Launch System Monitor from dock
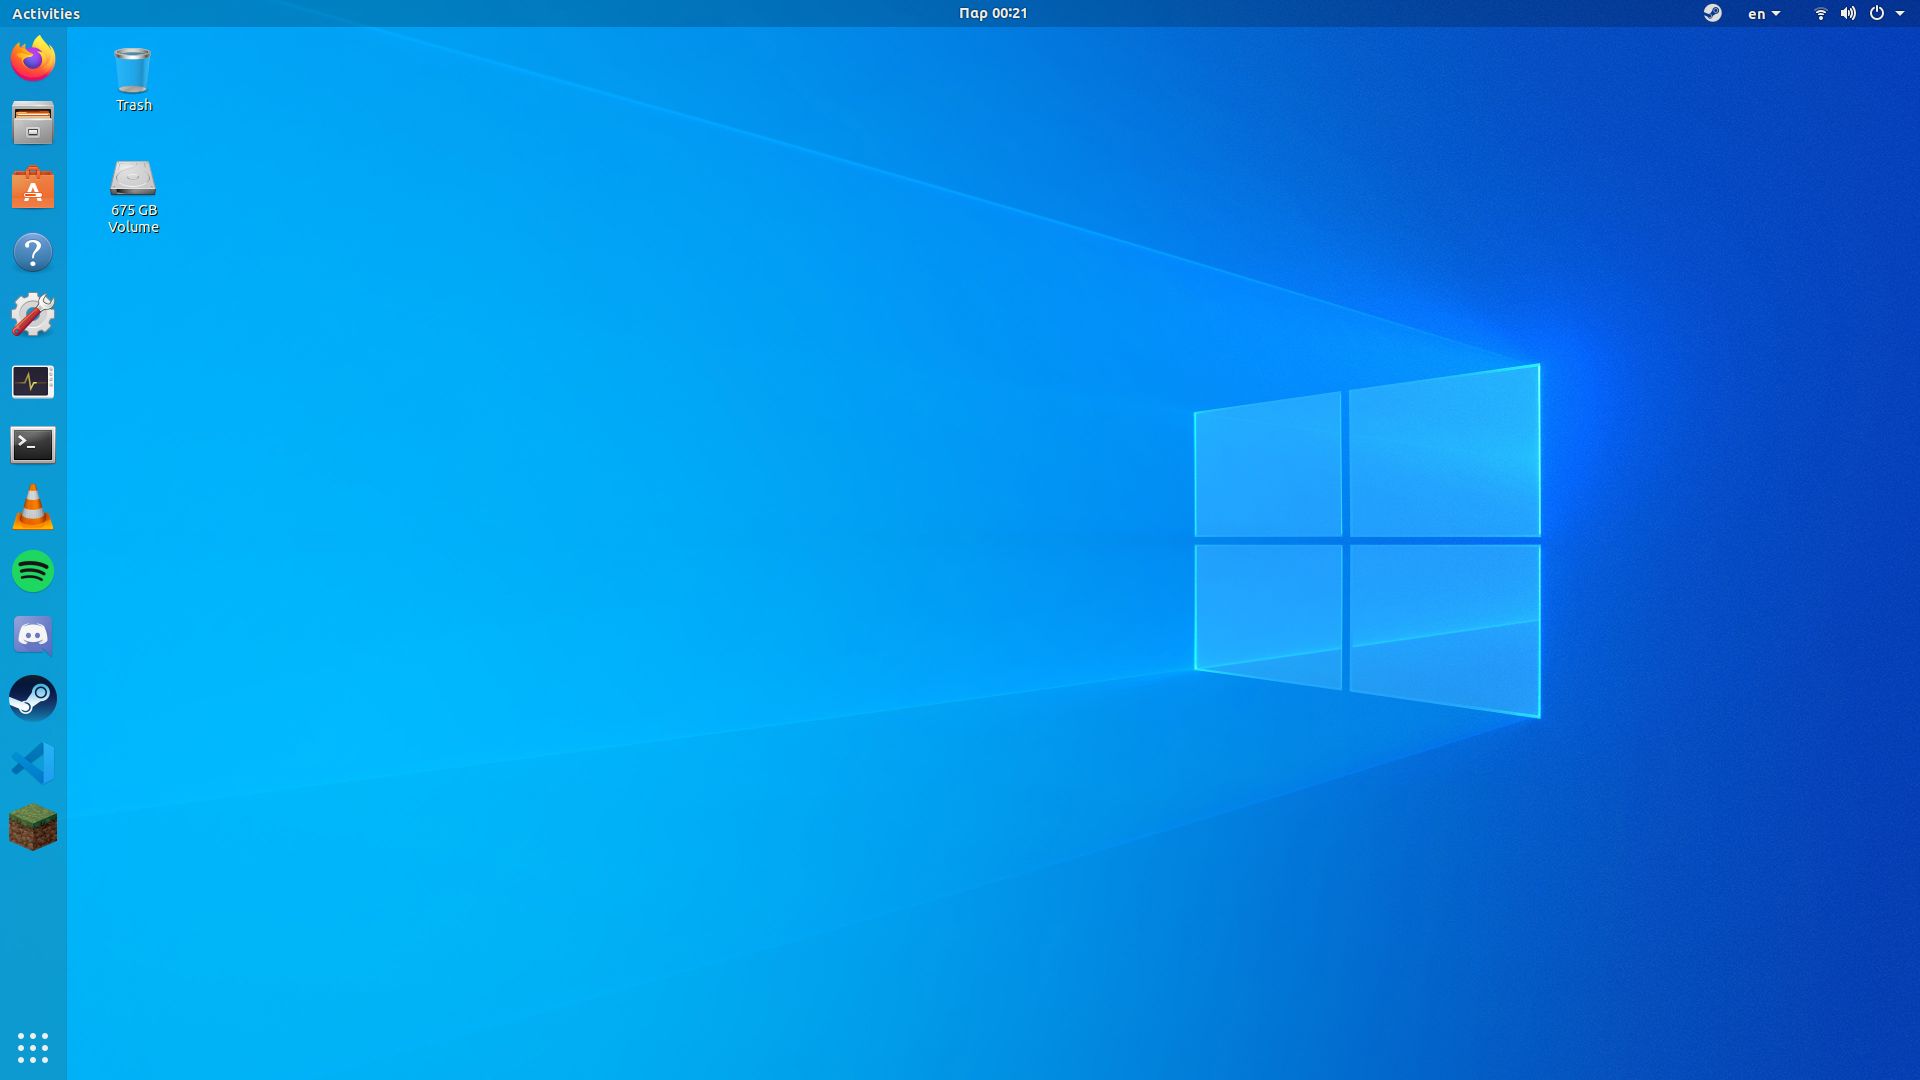 click(x=33, y=381)
